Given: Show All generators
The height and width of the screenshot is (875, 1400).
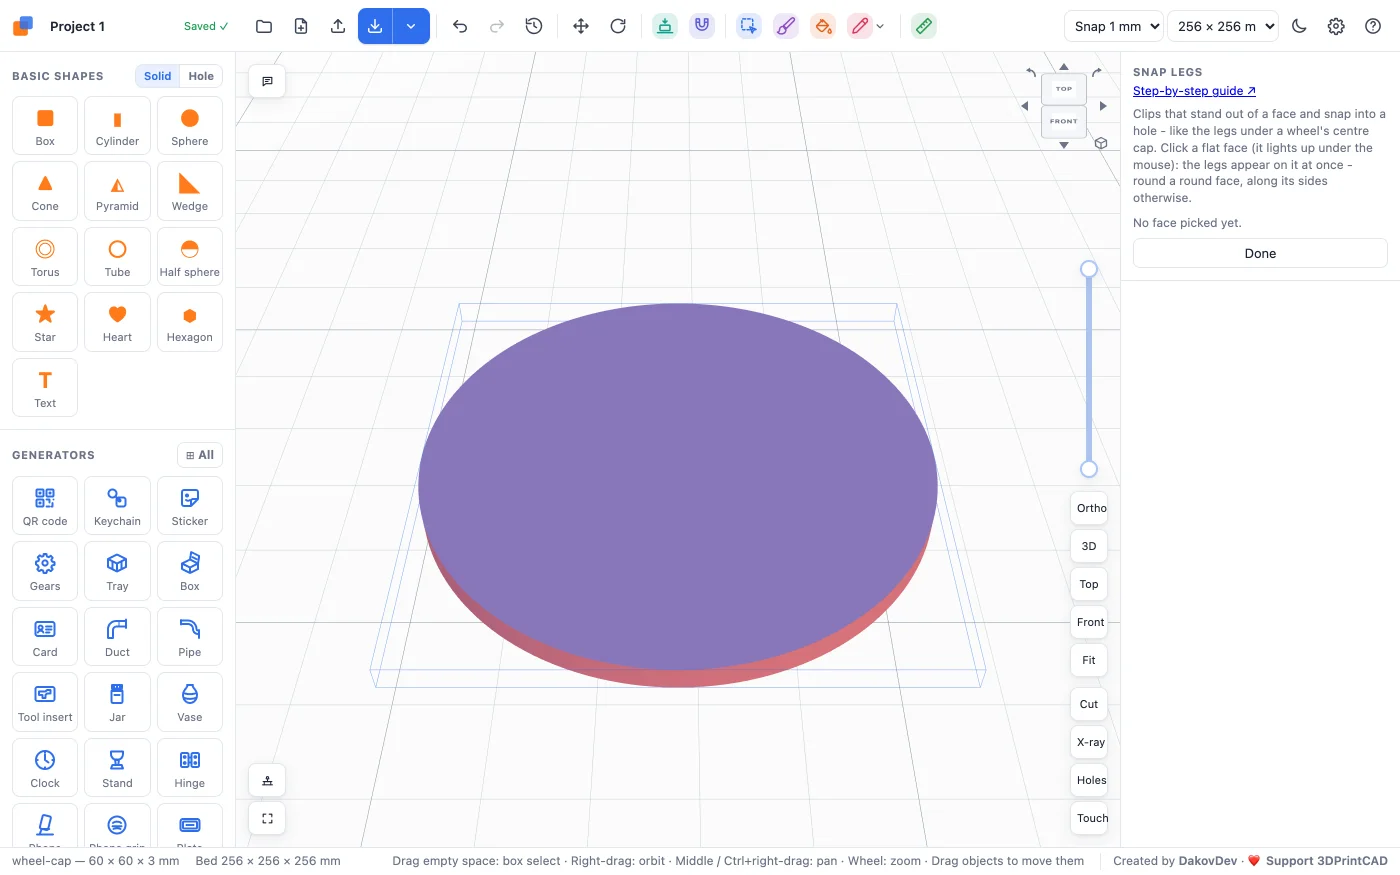Looking at the screenshot, I should tap(200, 455).
